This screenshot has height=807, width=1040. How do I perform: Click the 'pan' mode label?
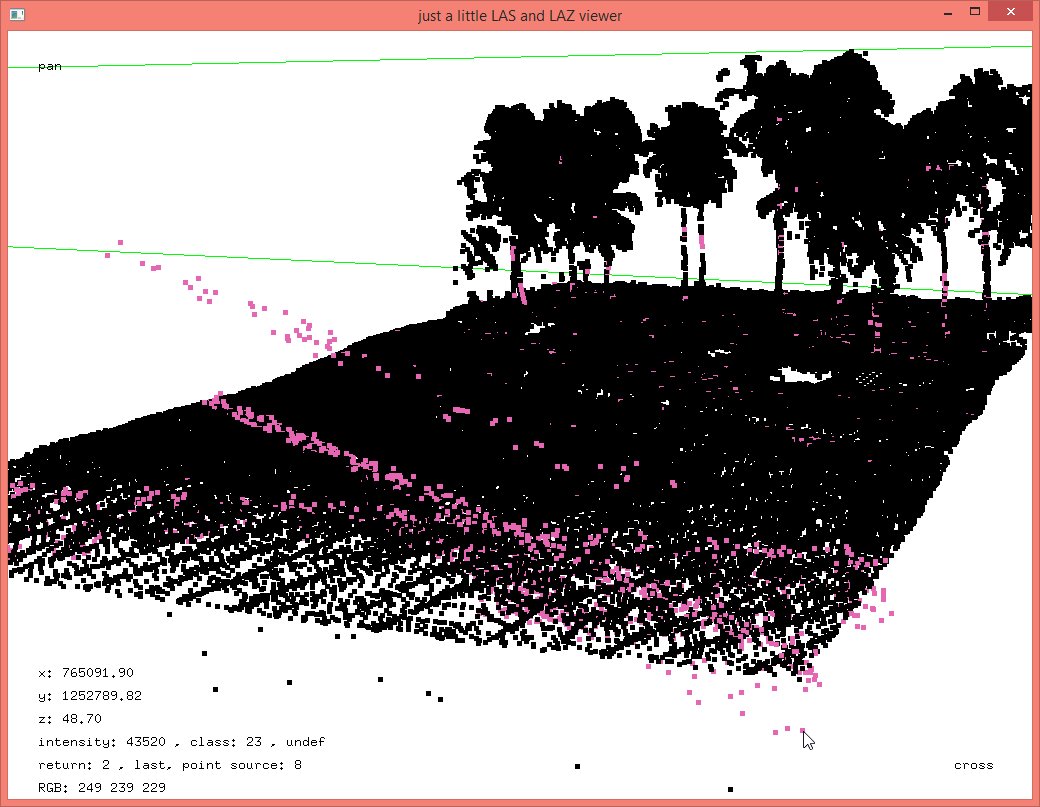[49, 66]
